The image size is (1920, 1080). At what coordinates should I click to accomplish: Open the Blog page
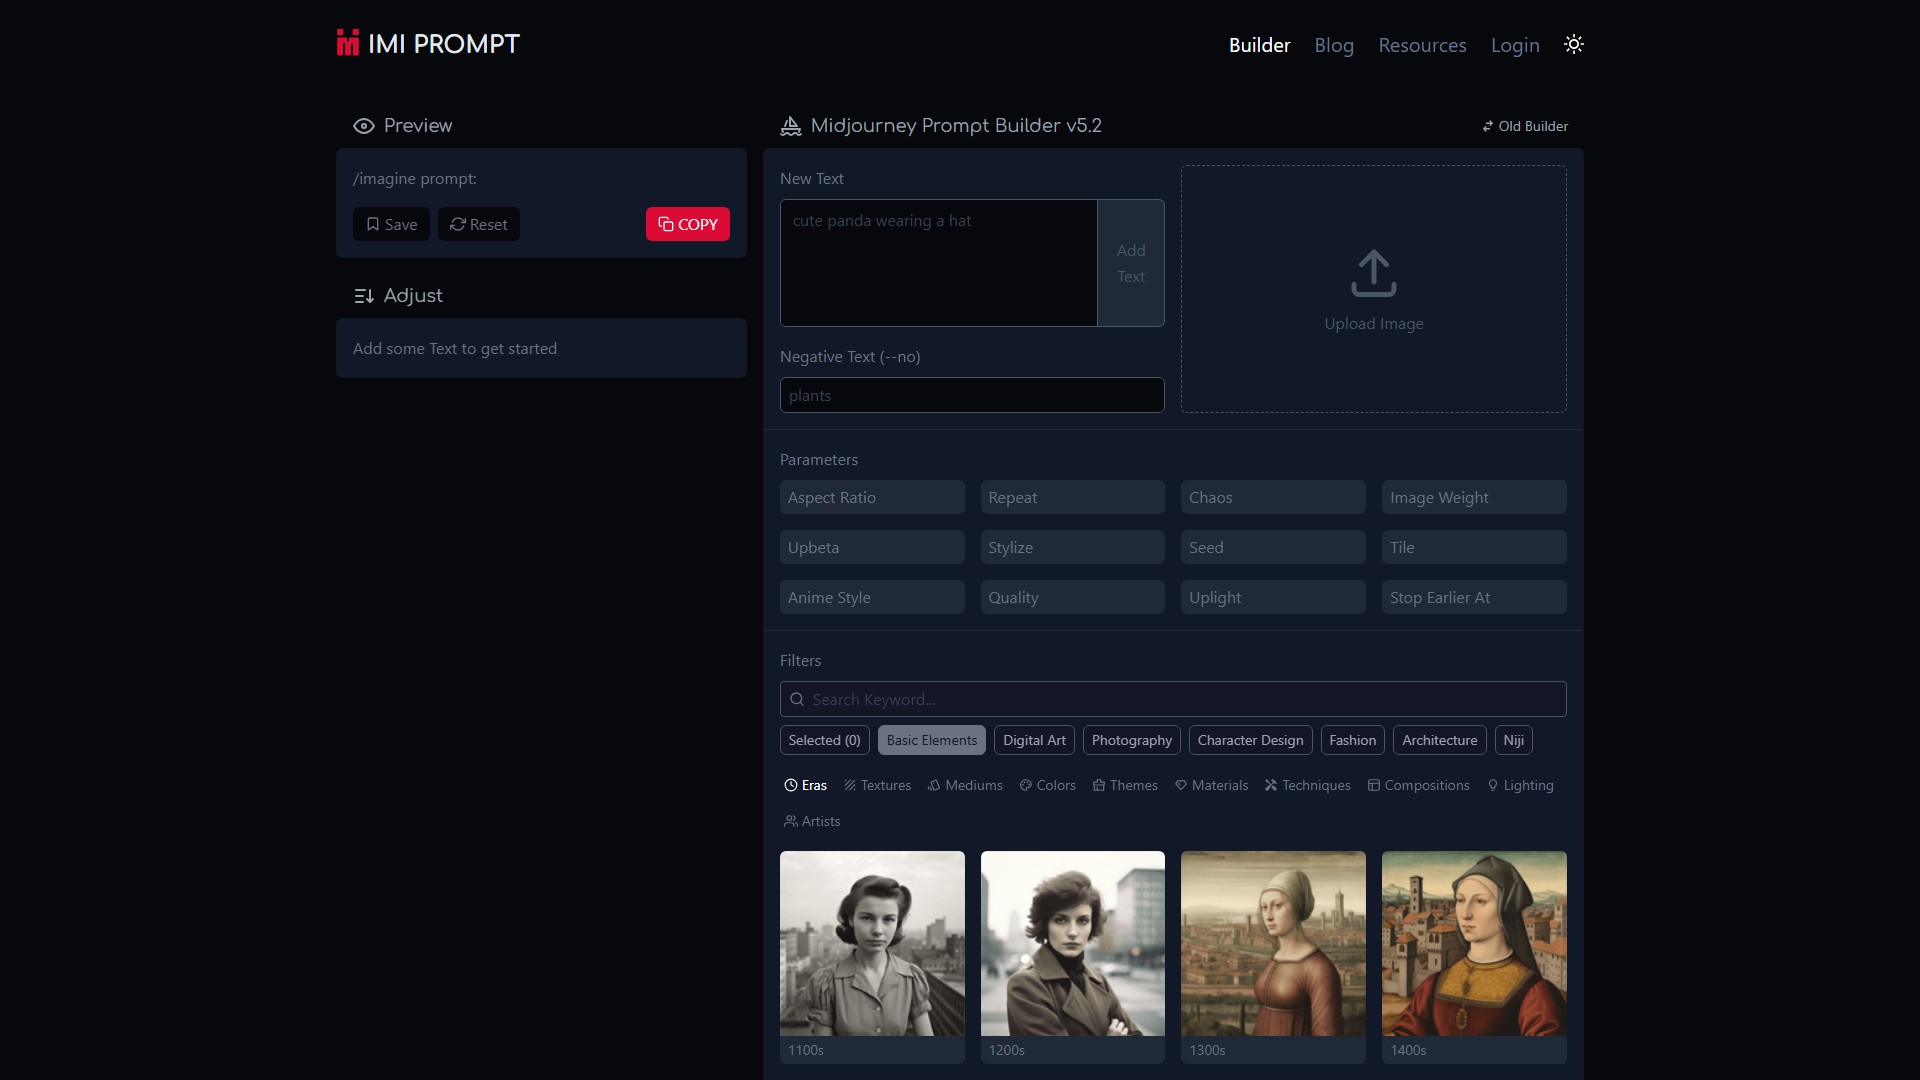pyautogui.click(x=1333, y=45)
